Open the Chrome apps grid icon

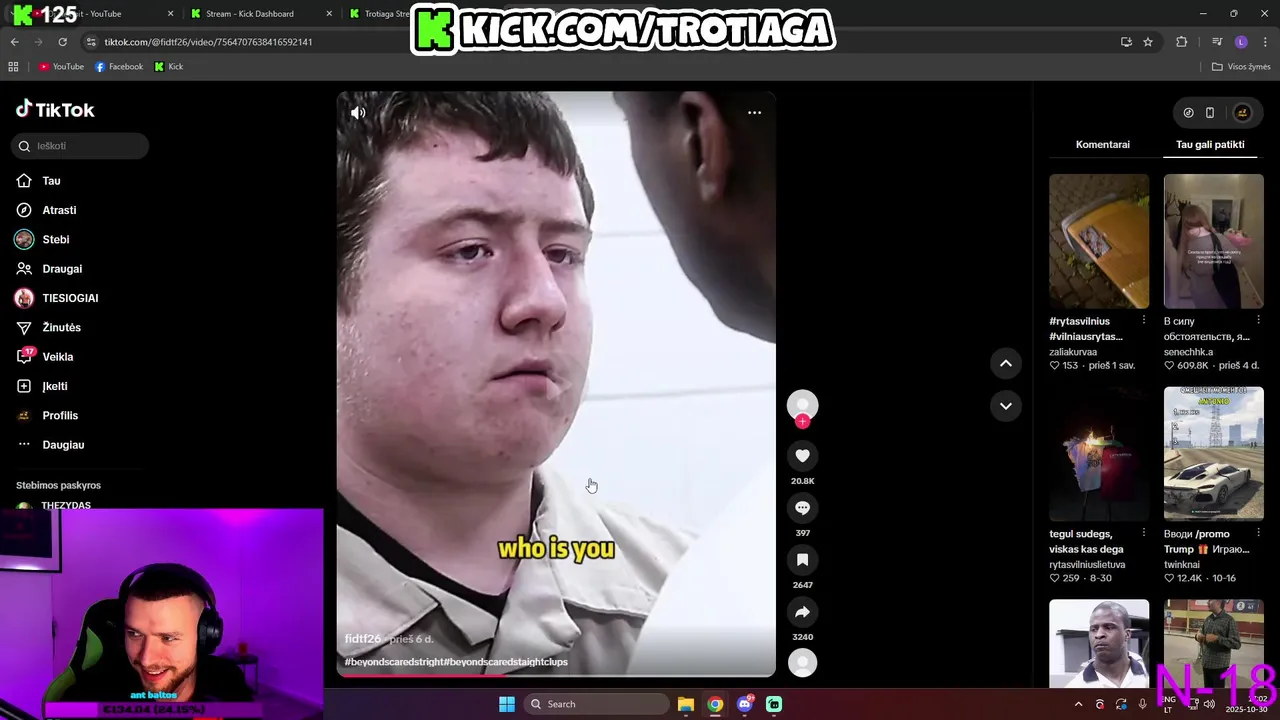tap(13, 67)
